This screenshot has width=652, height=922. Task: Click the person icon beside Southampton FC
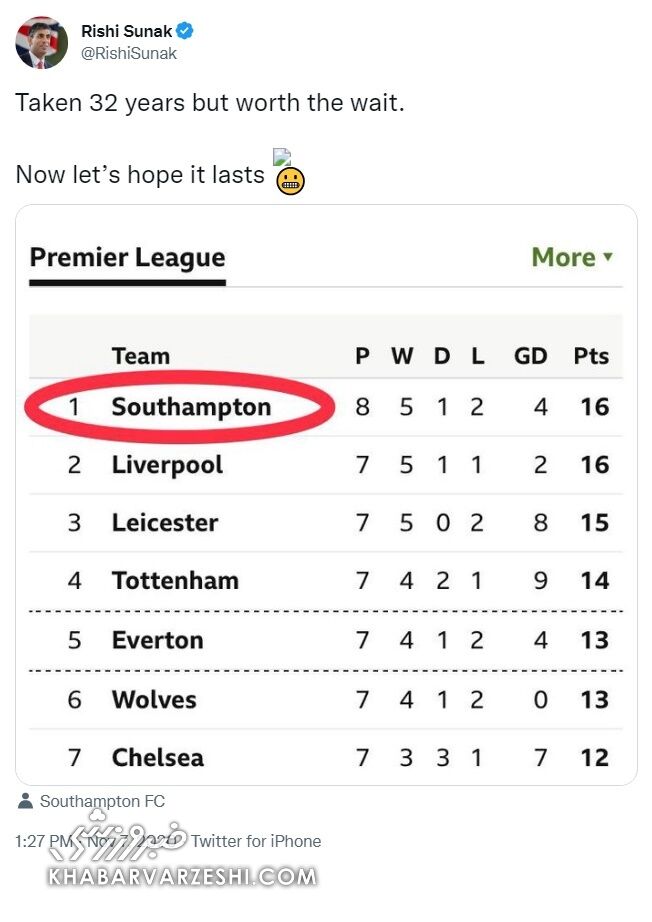(x=26, y=801)
